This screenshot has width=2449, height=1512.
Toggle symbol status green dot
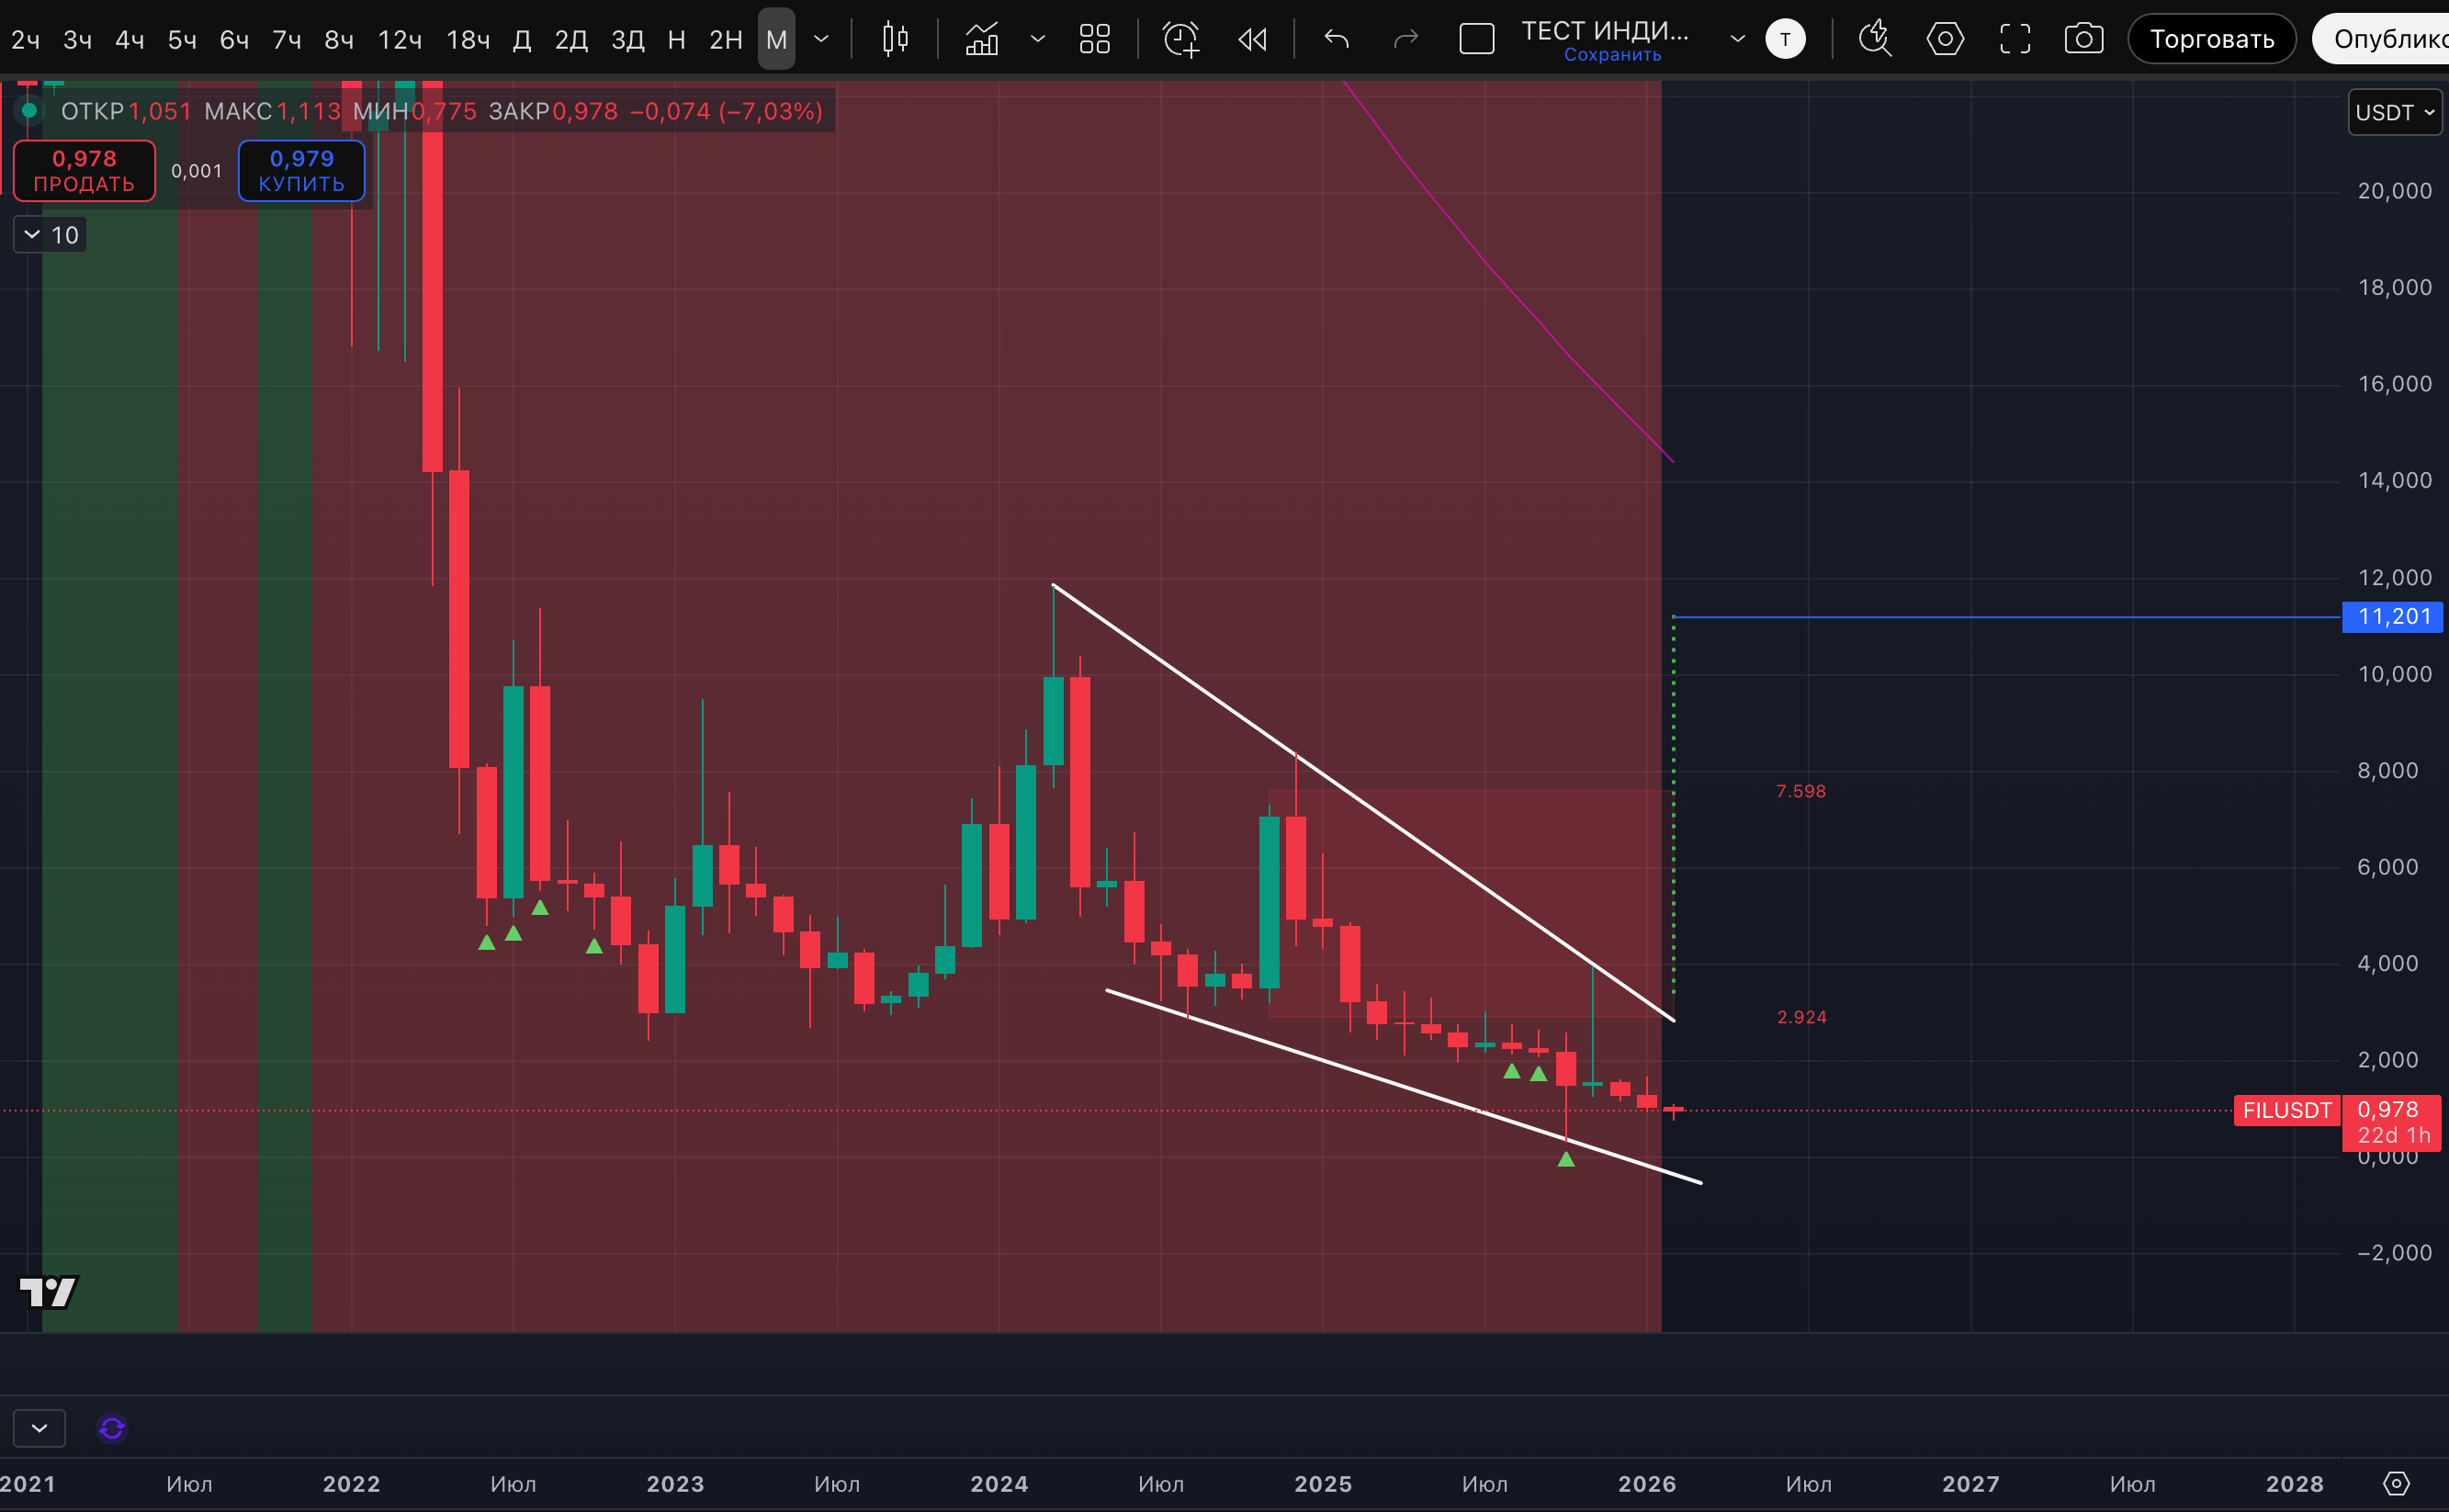[x=30, y=111]
